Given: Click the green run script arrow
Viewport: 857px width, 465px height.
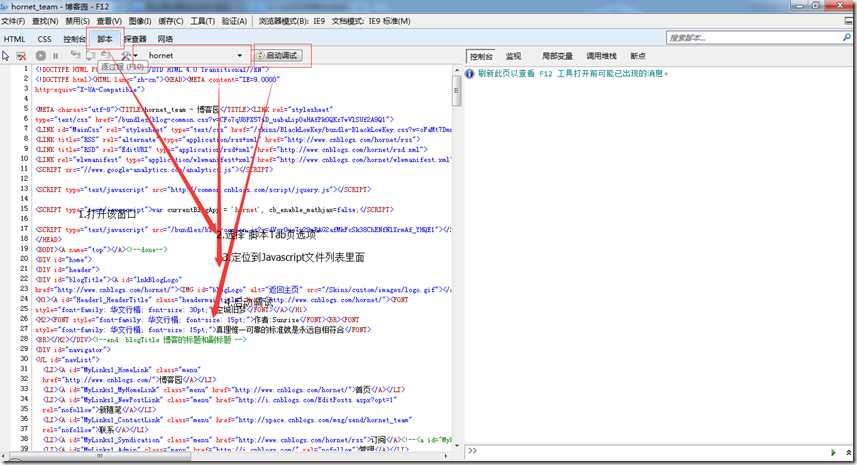Looking at the screenshot, I should (833, 452).
